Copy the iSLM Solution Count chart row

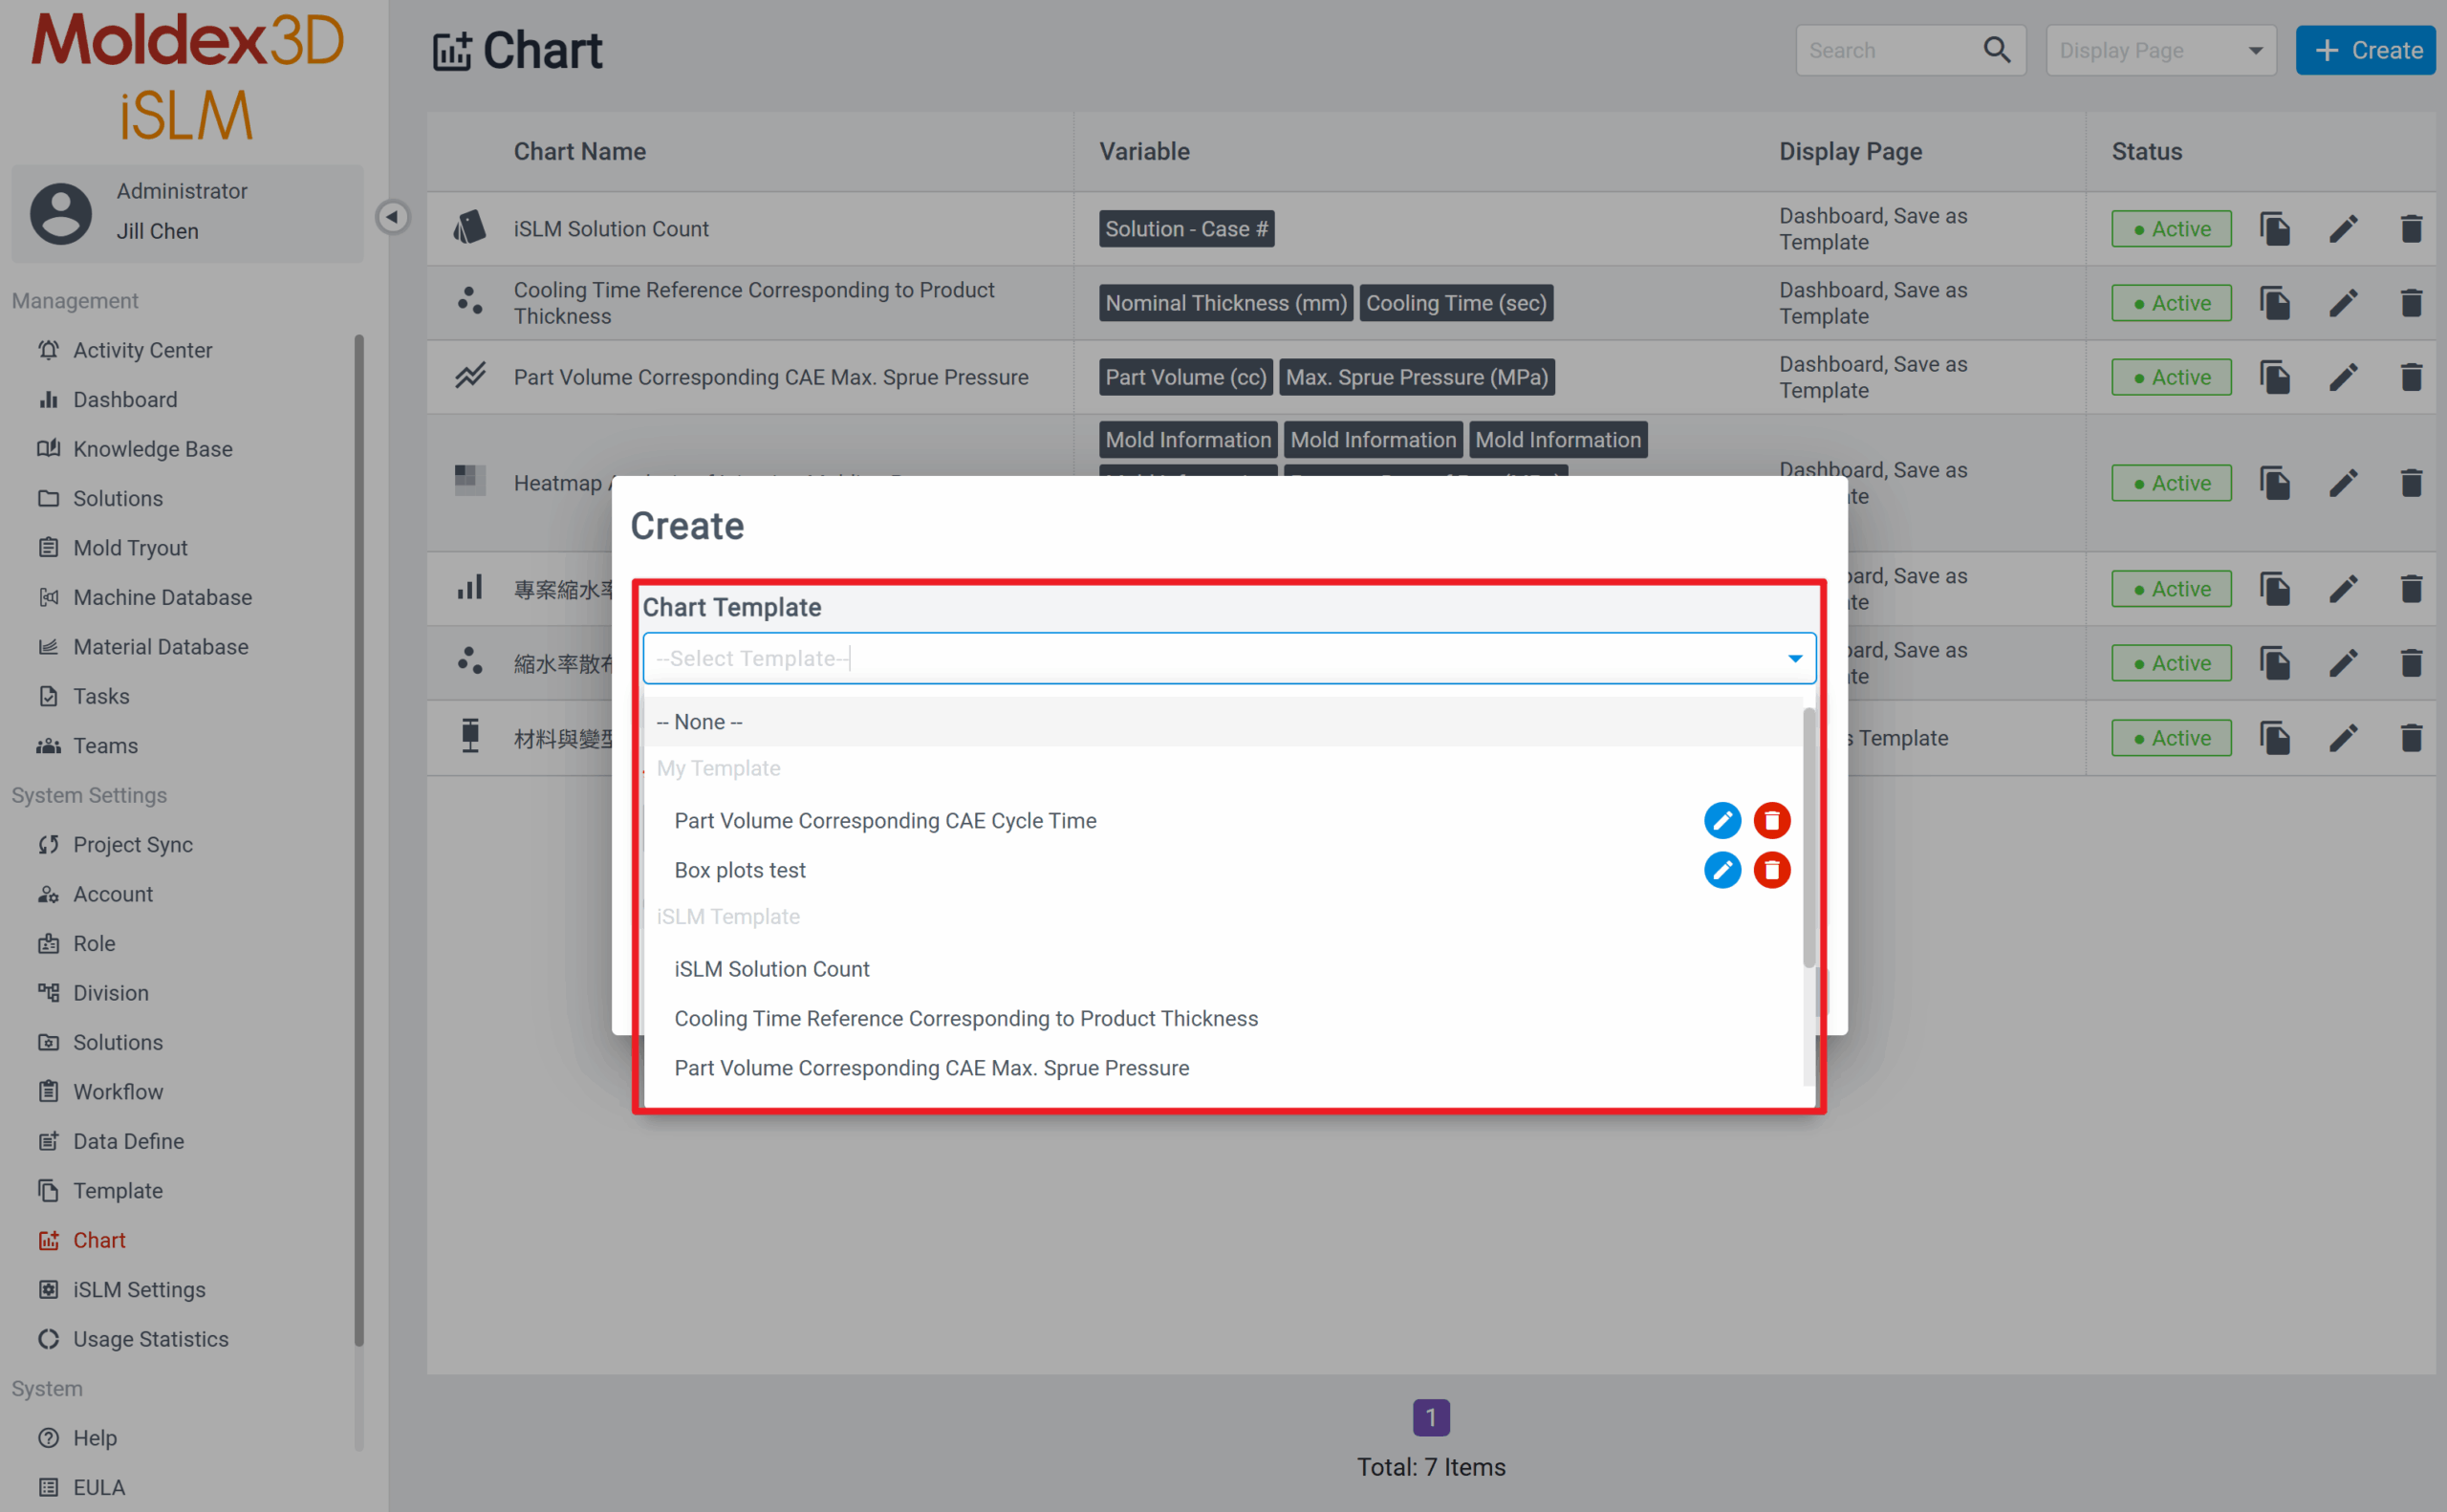[x=2275, y=229]
